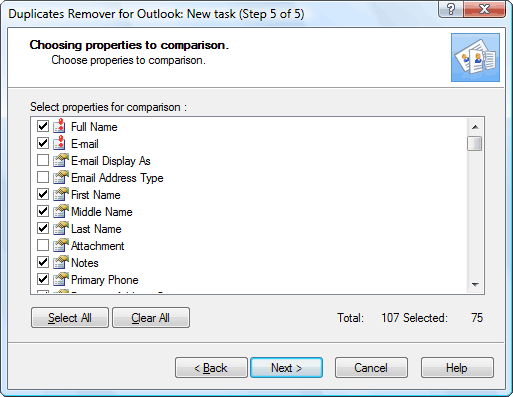513x397 pixels.
Task: Click the Notes property icon
Action: [61, 262]
